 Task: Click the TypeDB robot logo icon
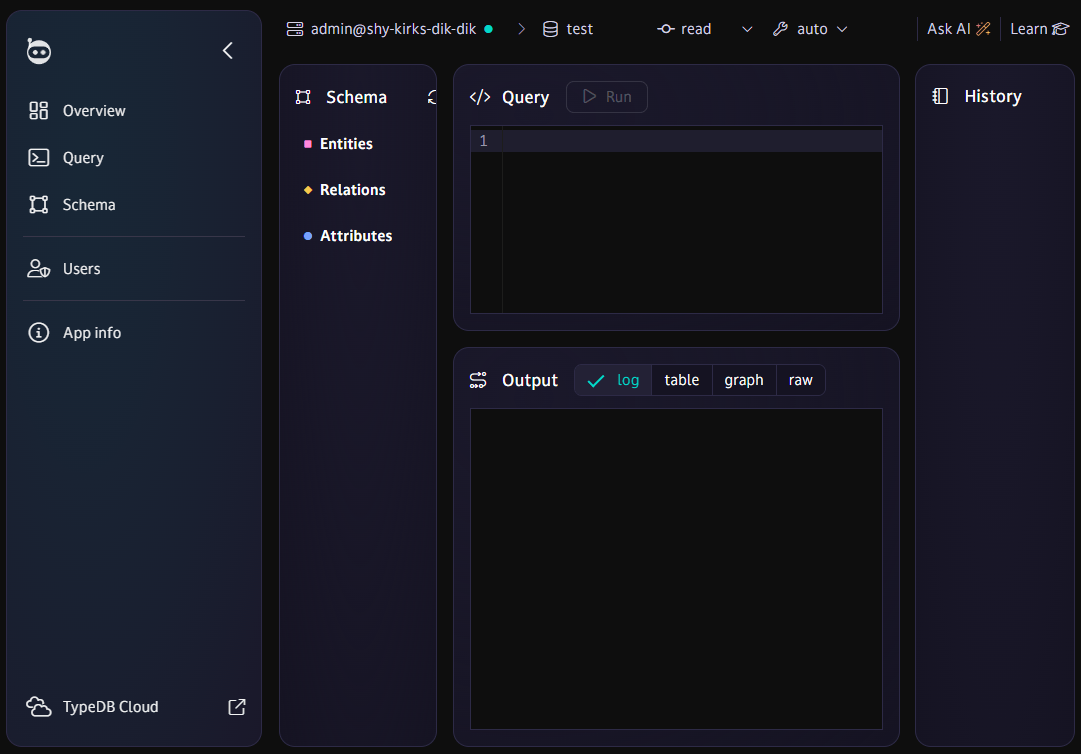38,50
